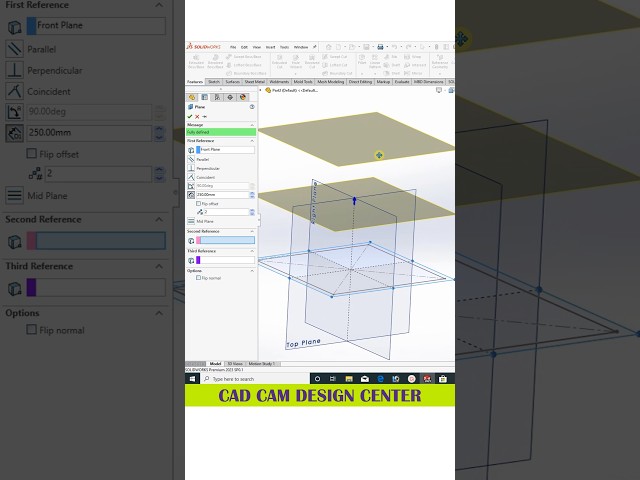This screenshot has height=480, width=640.
Task: Open the dropdown arrow under Hole Wizard
Action: coord(296,74)
